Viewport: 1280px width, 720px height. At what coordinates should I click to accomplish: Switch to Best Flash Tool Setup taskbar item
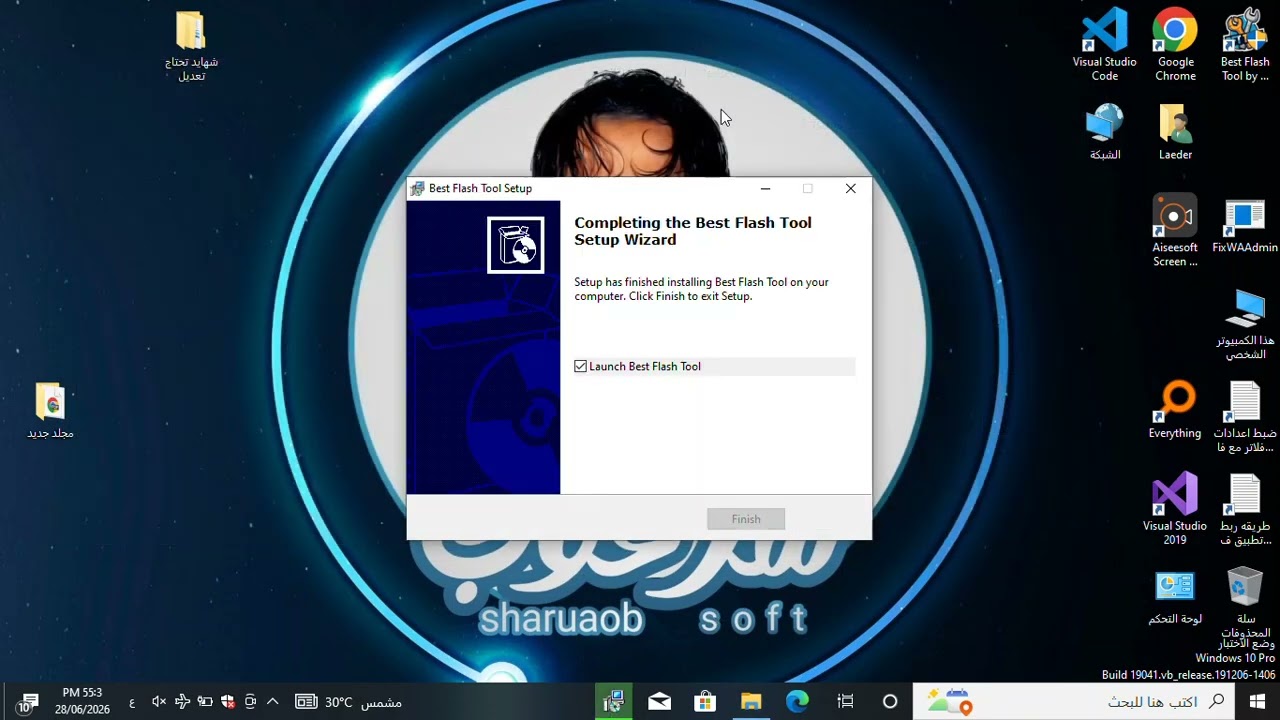613,702
